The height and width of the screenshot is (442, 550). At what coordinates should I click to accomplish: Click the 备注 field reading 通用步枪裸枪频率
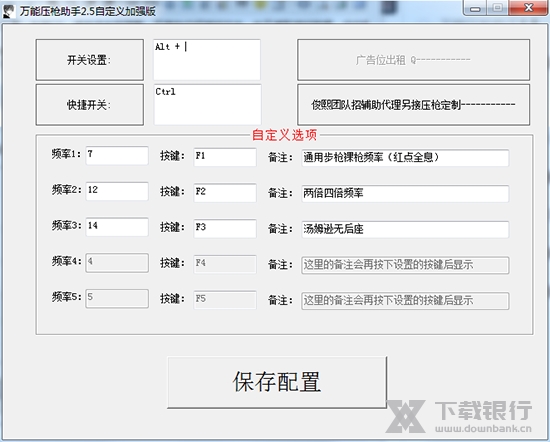click(x=405, y=158)
